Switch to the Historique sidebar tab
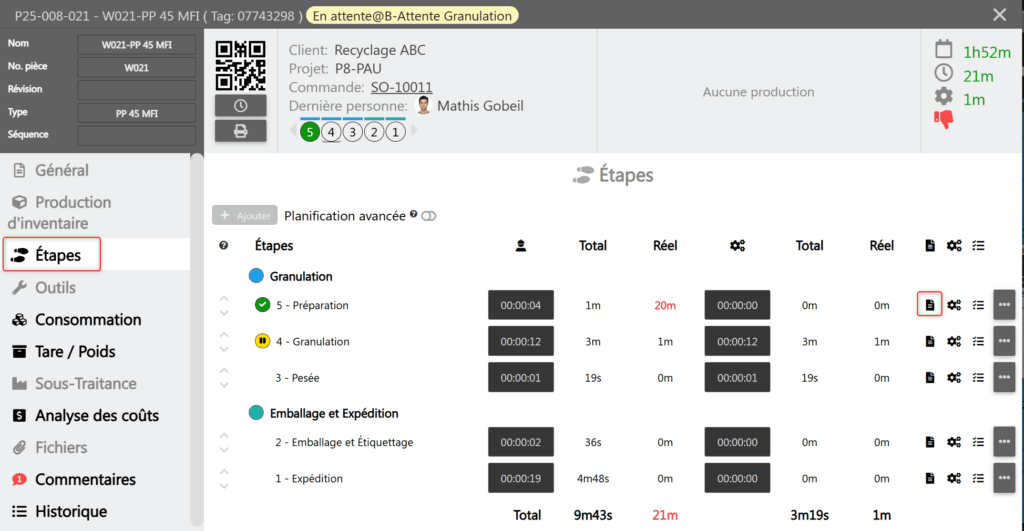This screenshot has width=1024, height=531. [x=70, y=512]
